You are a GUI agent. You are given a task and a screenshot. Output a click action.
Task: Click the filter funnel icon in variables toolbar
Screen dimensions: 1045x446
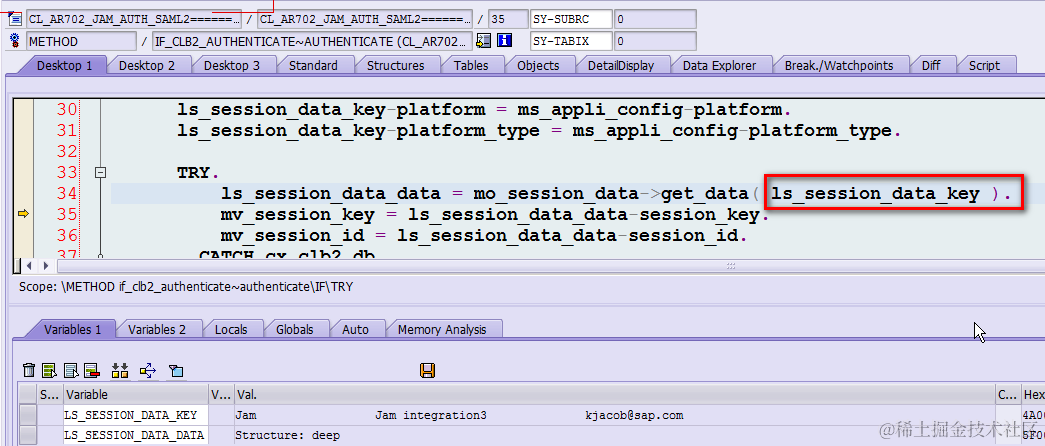177,371
